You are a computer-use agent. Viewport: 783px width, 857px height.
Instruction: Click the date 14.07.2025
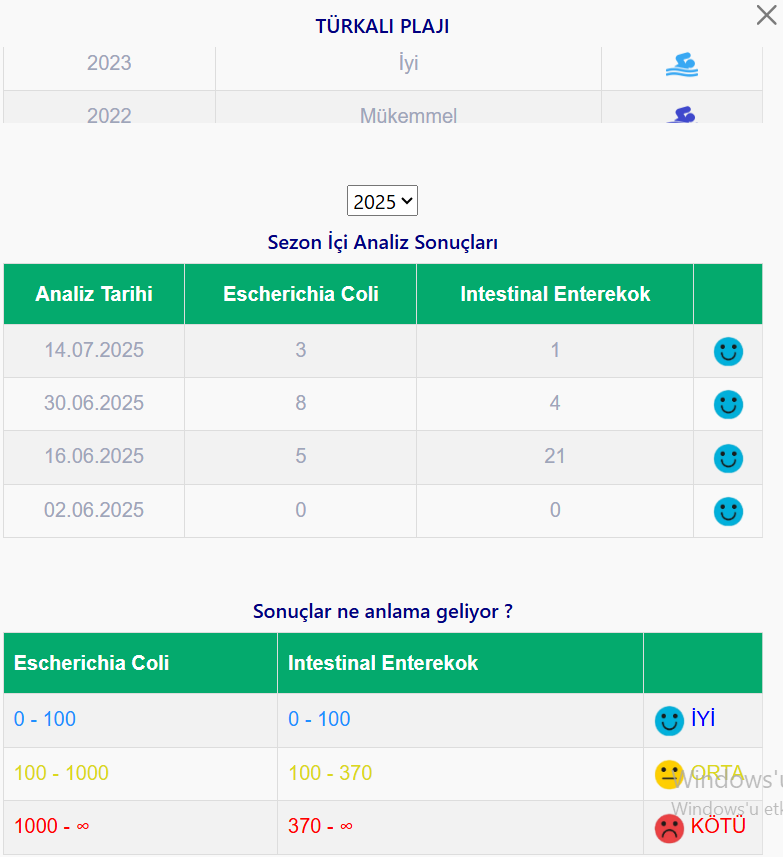(94, 350)
